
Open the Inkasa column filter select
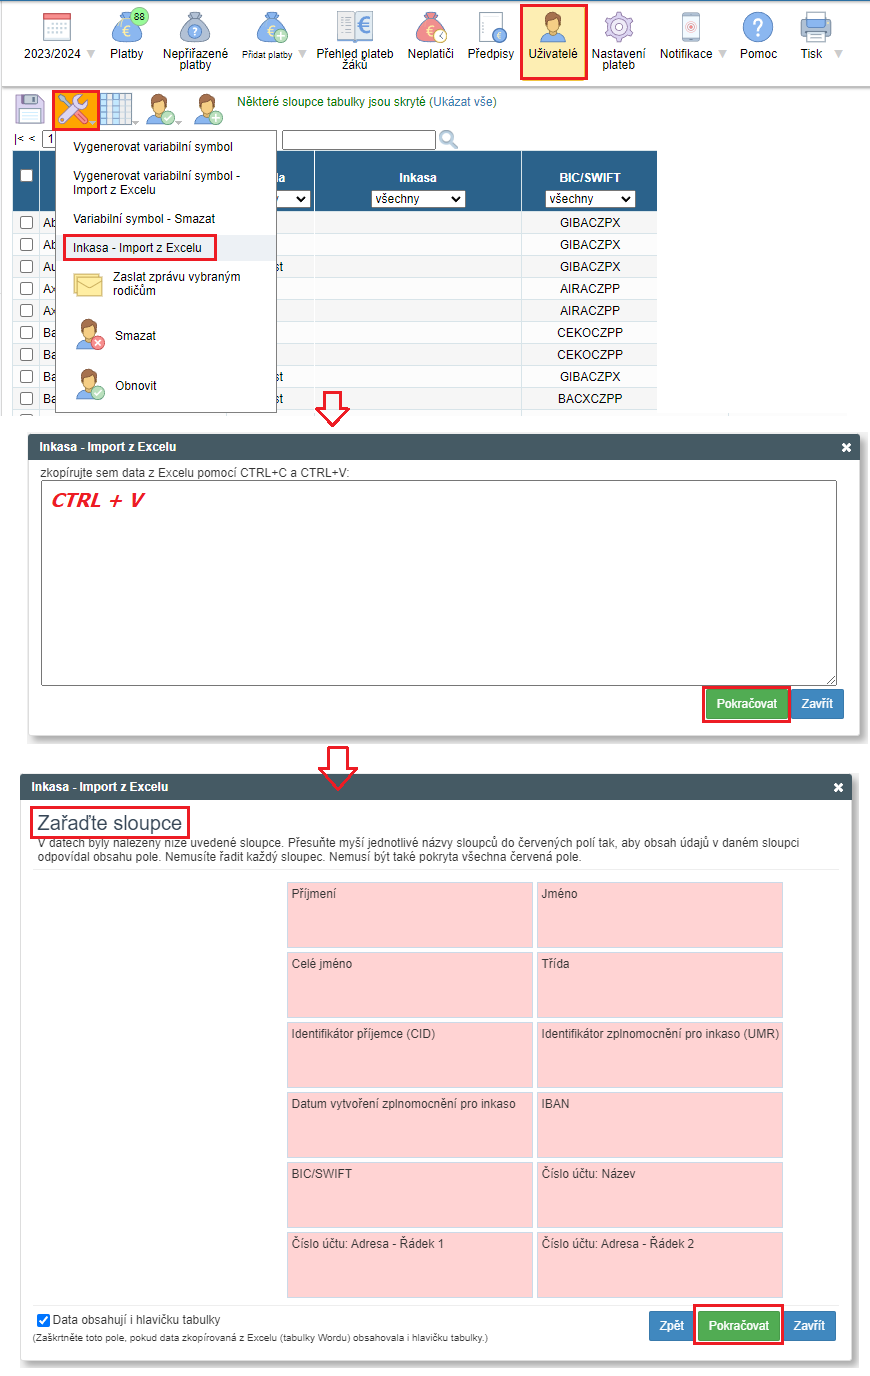(x=418, y=199)
